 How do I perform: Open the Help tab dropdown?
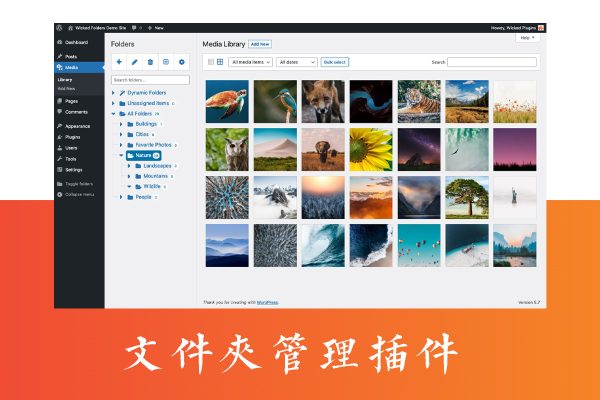pos(527,37)
